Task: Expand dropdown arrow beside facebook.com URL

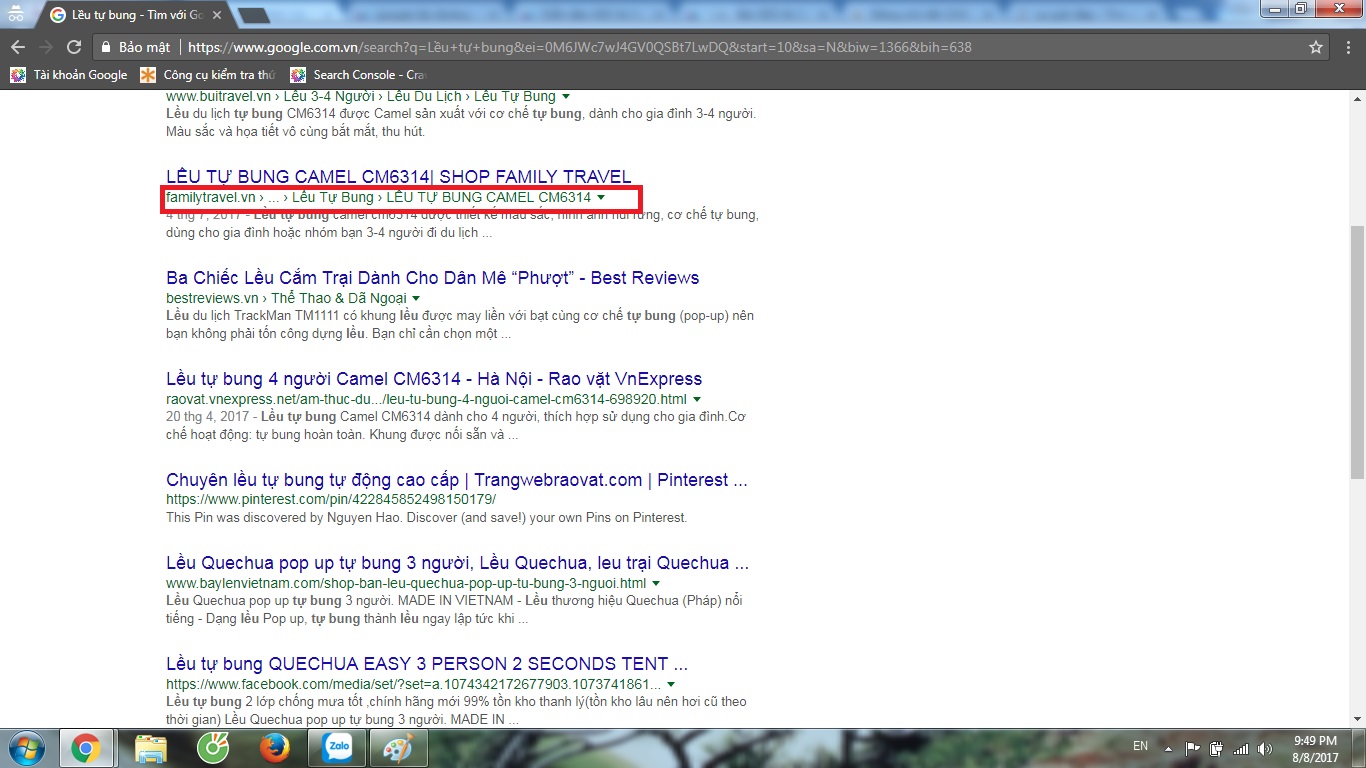Action: (672, 685)
